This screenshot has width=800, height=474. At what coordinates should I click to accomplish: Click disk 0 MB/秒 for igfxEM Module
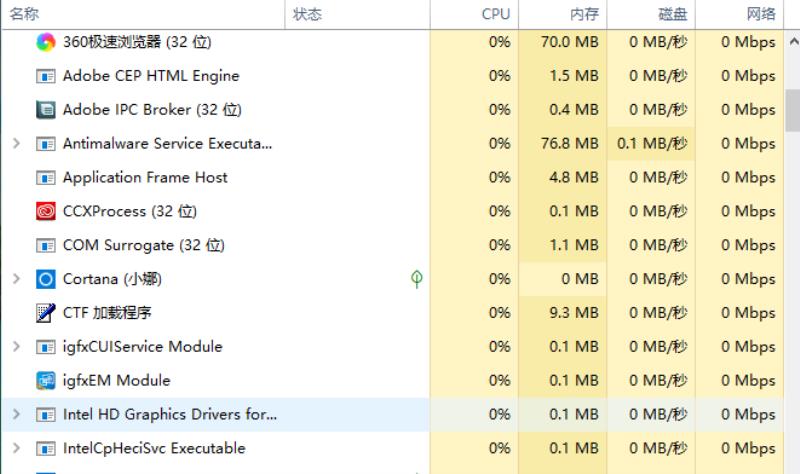click(658, 381)
